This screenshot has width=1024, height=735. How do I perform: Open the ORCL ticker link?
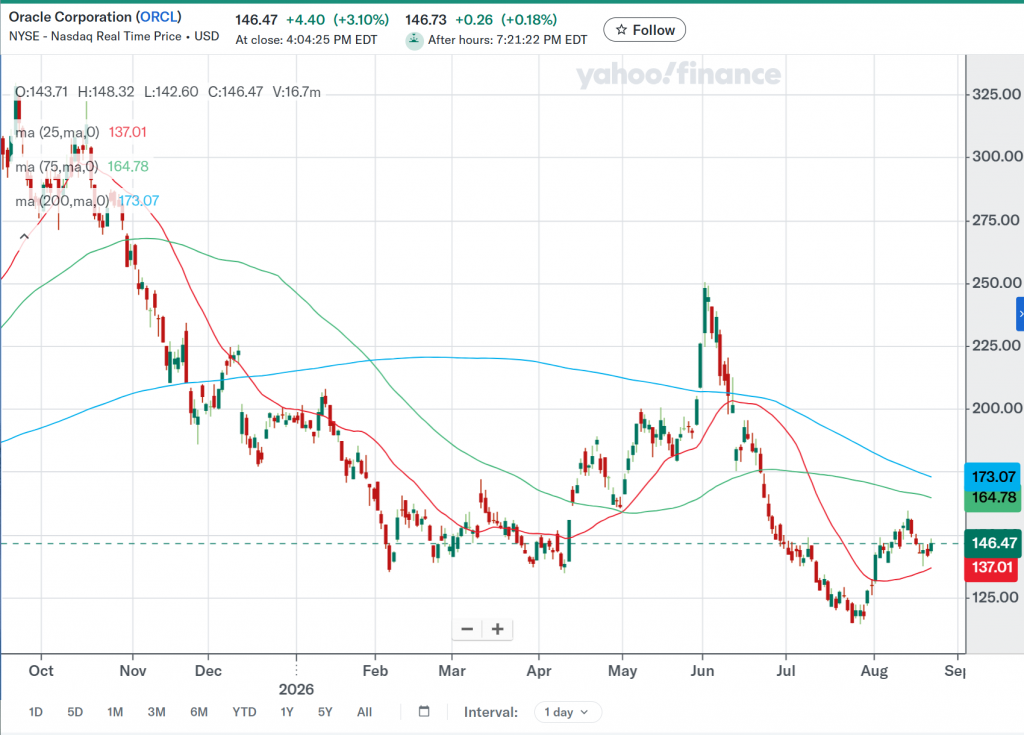tap(159, 17)
